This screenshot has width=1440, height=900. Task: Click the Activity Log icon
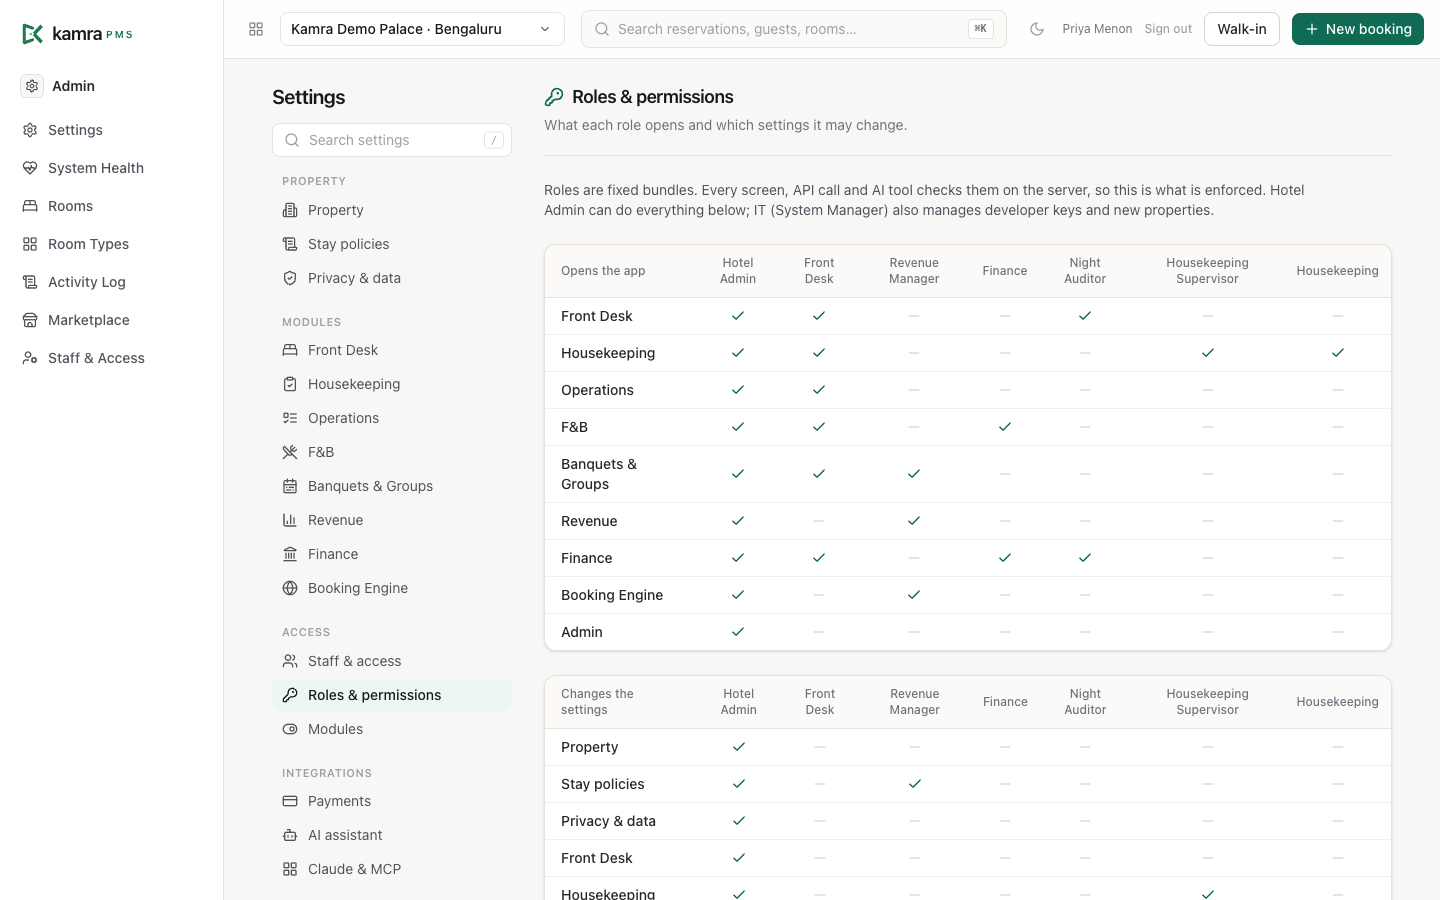pyautogui.click(x=30, y=282)
